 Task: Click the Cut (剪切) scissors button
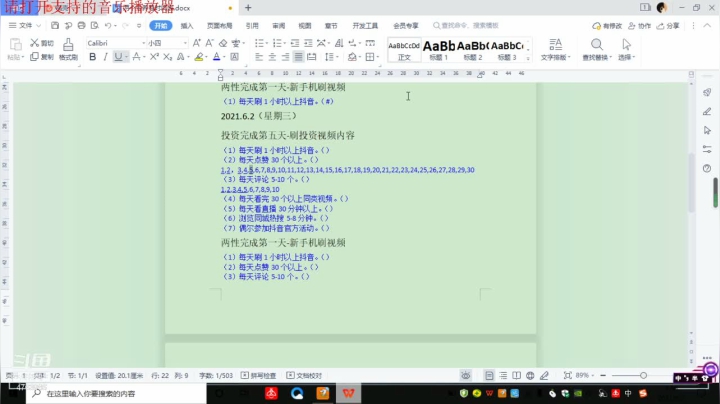42,43
